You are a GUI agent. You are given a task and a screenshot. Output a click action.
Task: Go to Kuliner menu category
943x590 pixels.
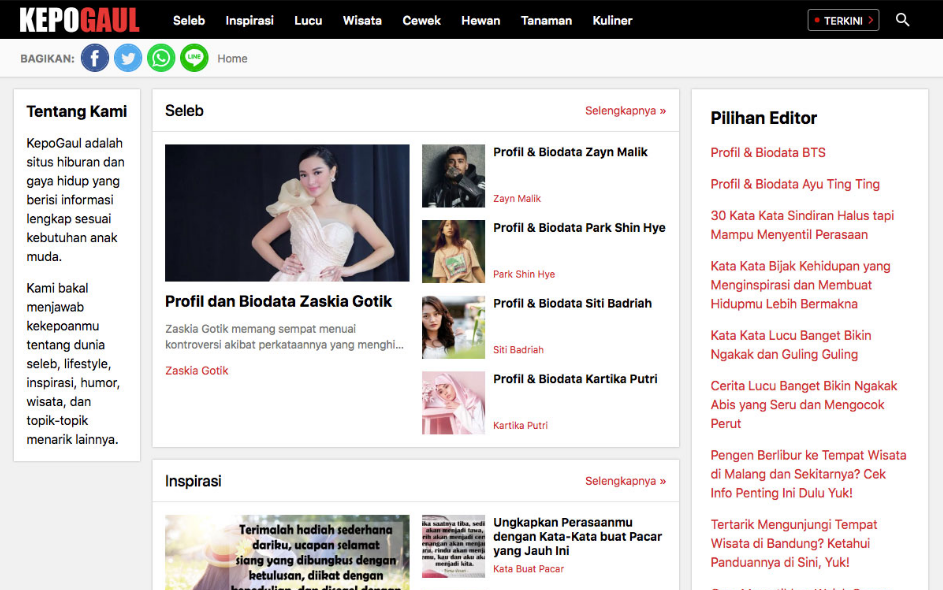[x=612, y=20]
